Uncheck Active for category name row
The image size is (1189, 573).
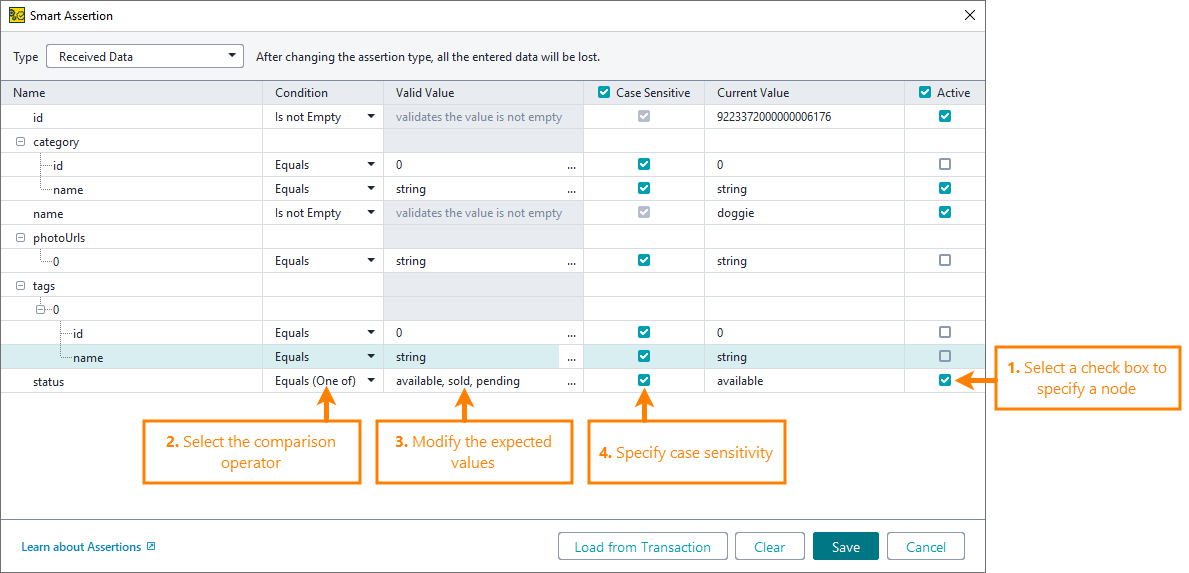944,188
